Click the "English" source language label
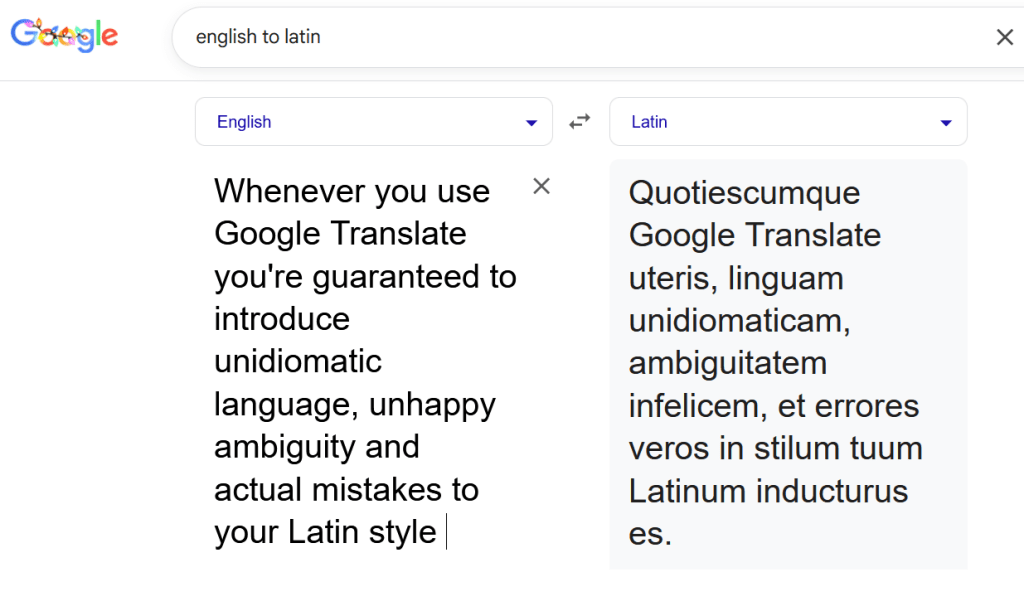1024x611 pixels. [x=244, y=122]
